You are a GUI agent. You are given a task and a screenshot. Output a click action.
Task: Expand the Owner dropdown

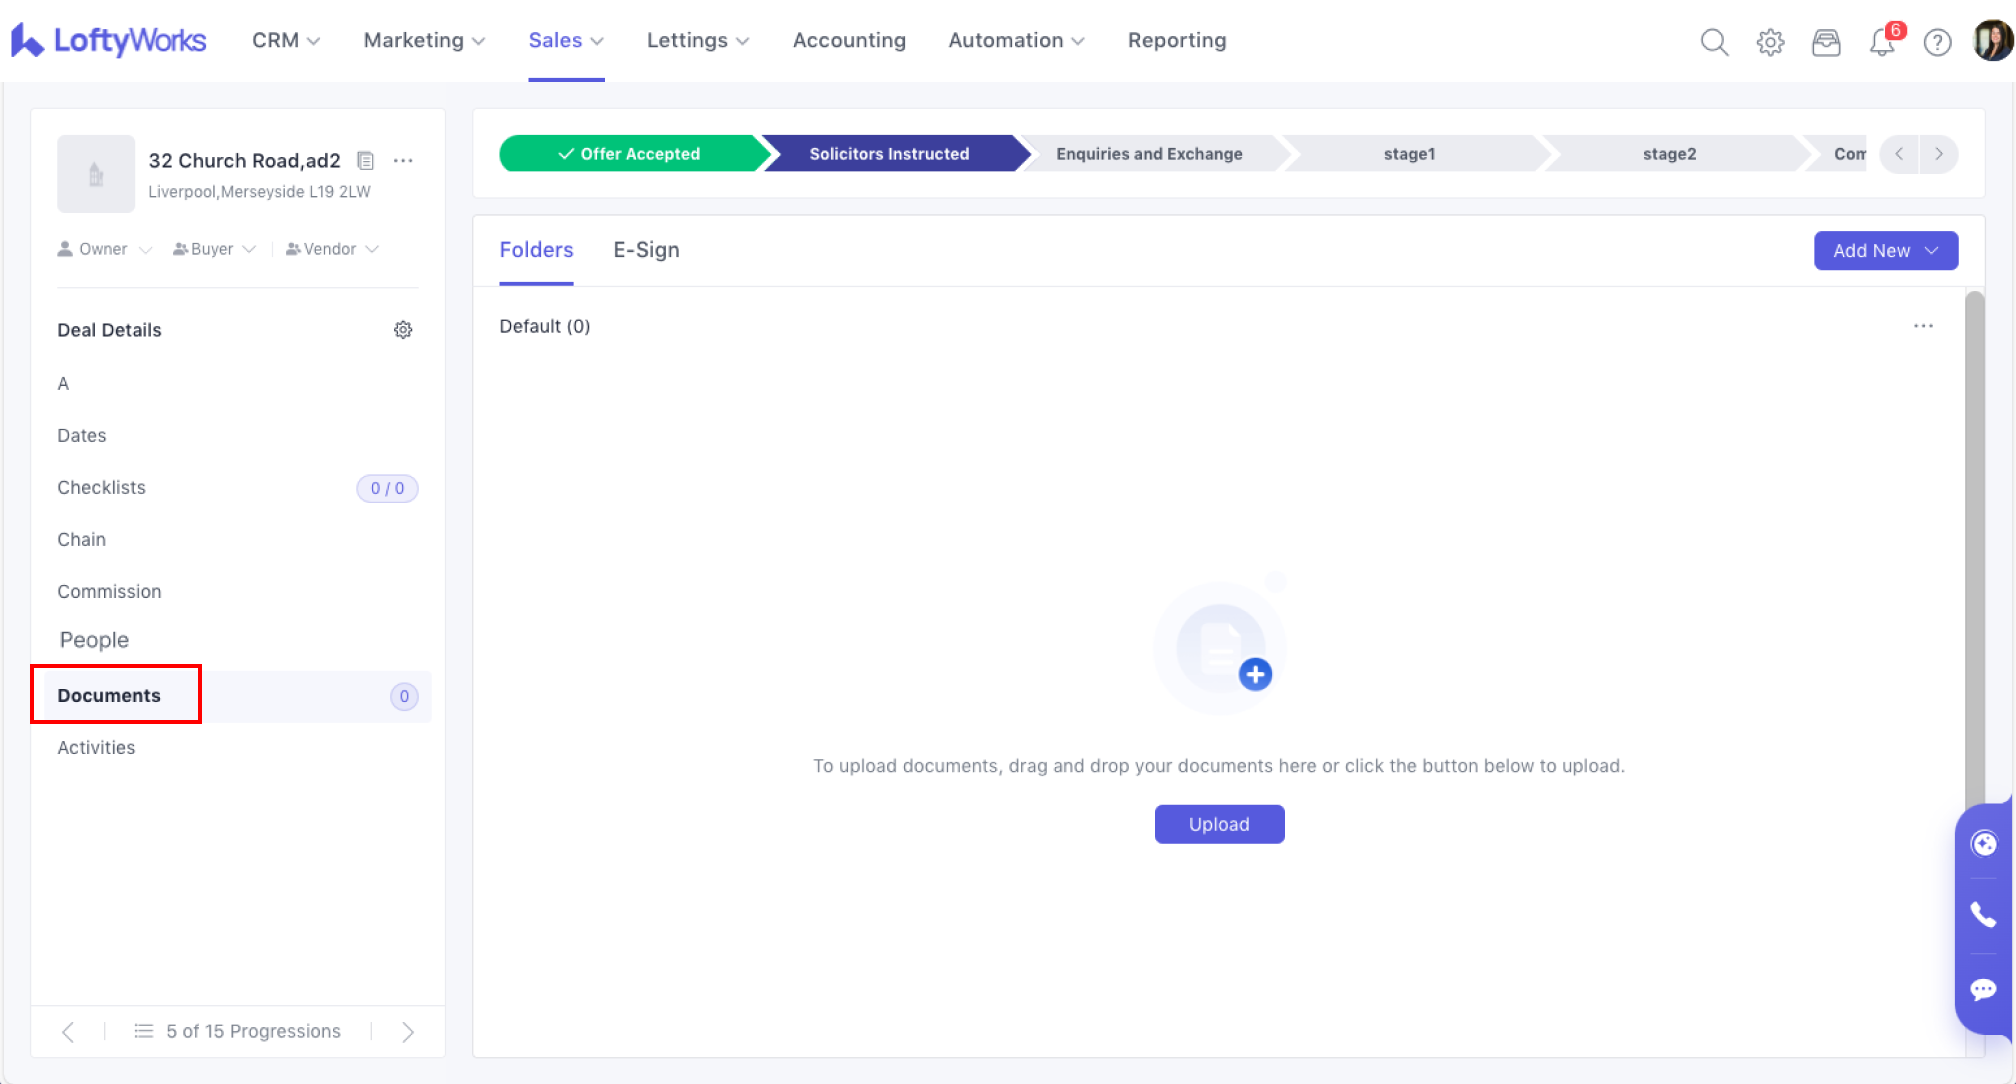(x=105, y=249)
